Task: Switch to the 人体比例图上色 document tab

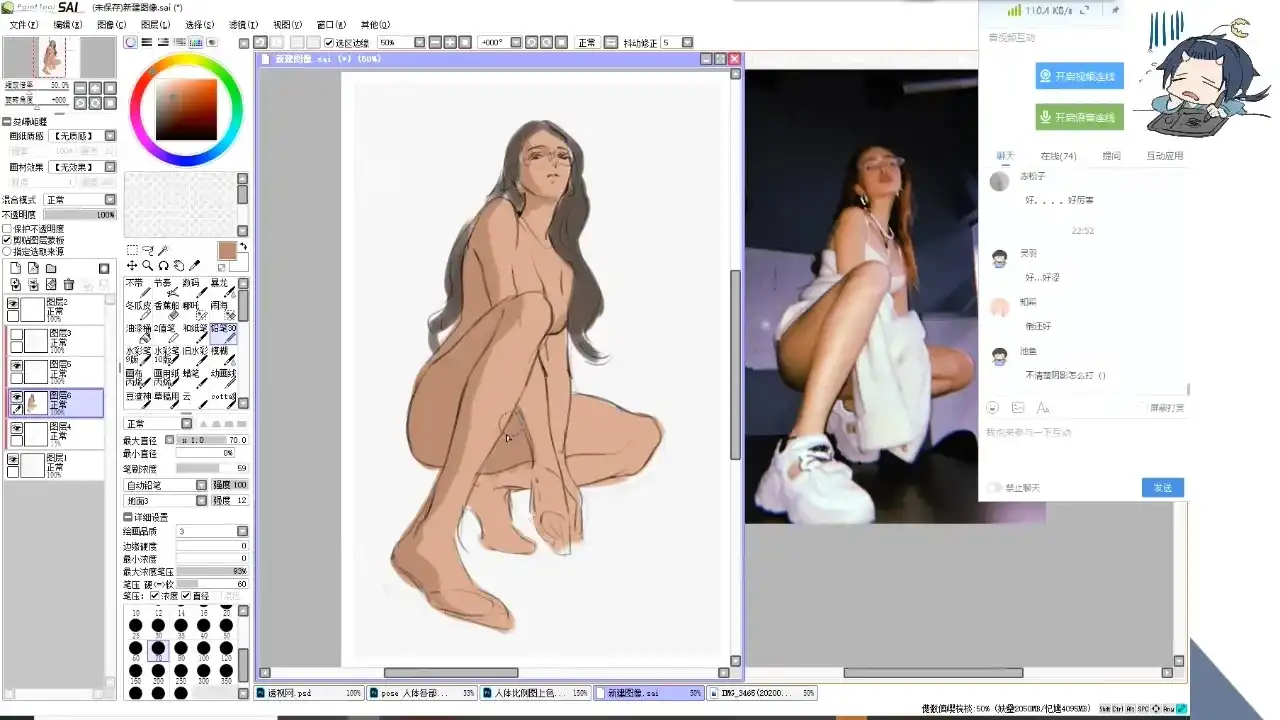Action: click(x=536, y=692)
